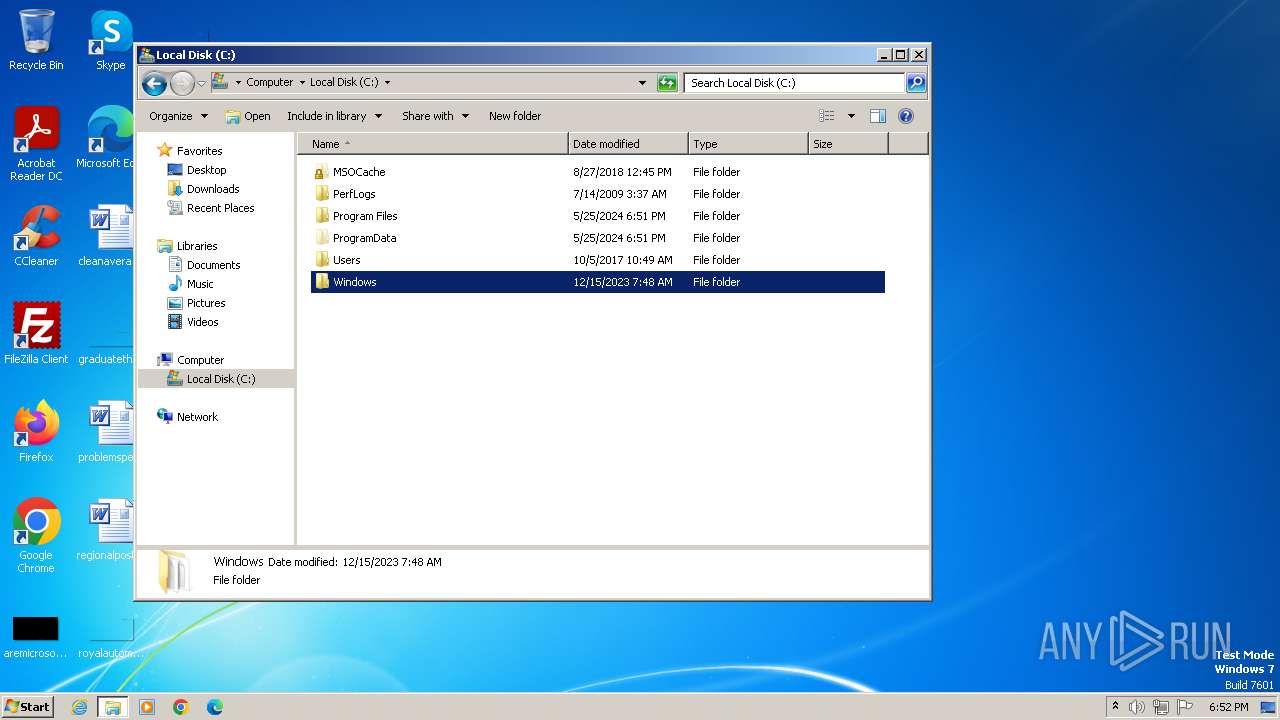Select Downloads in the Favorites list
Screen dimensions: 1280x720
pyautogui.click(x=212, y=189)
